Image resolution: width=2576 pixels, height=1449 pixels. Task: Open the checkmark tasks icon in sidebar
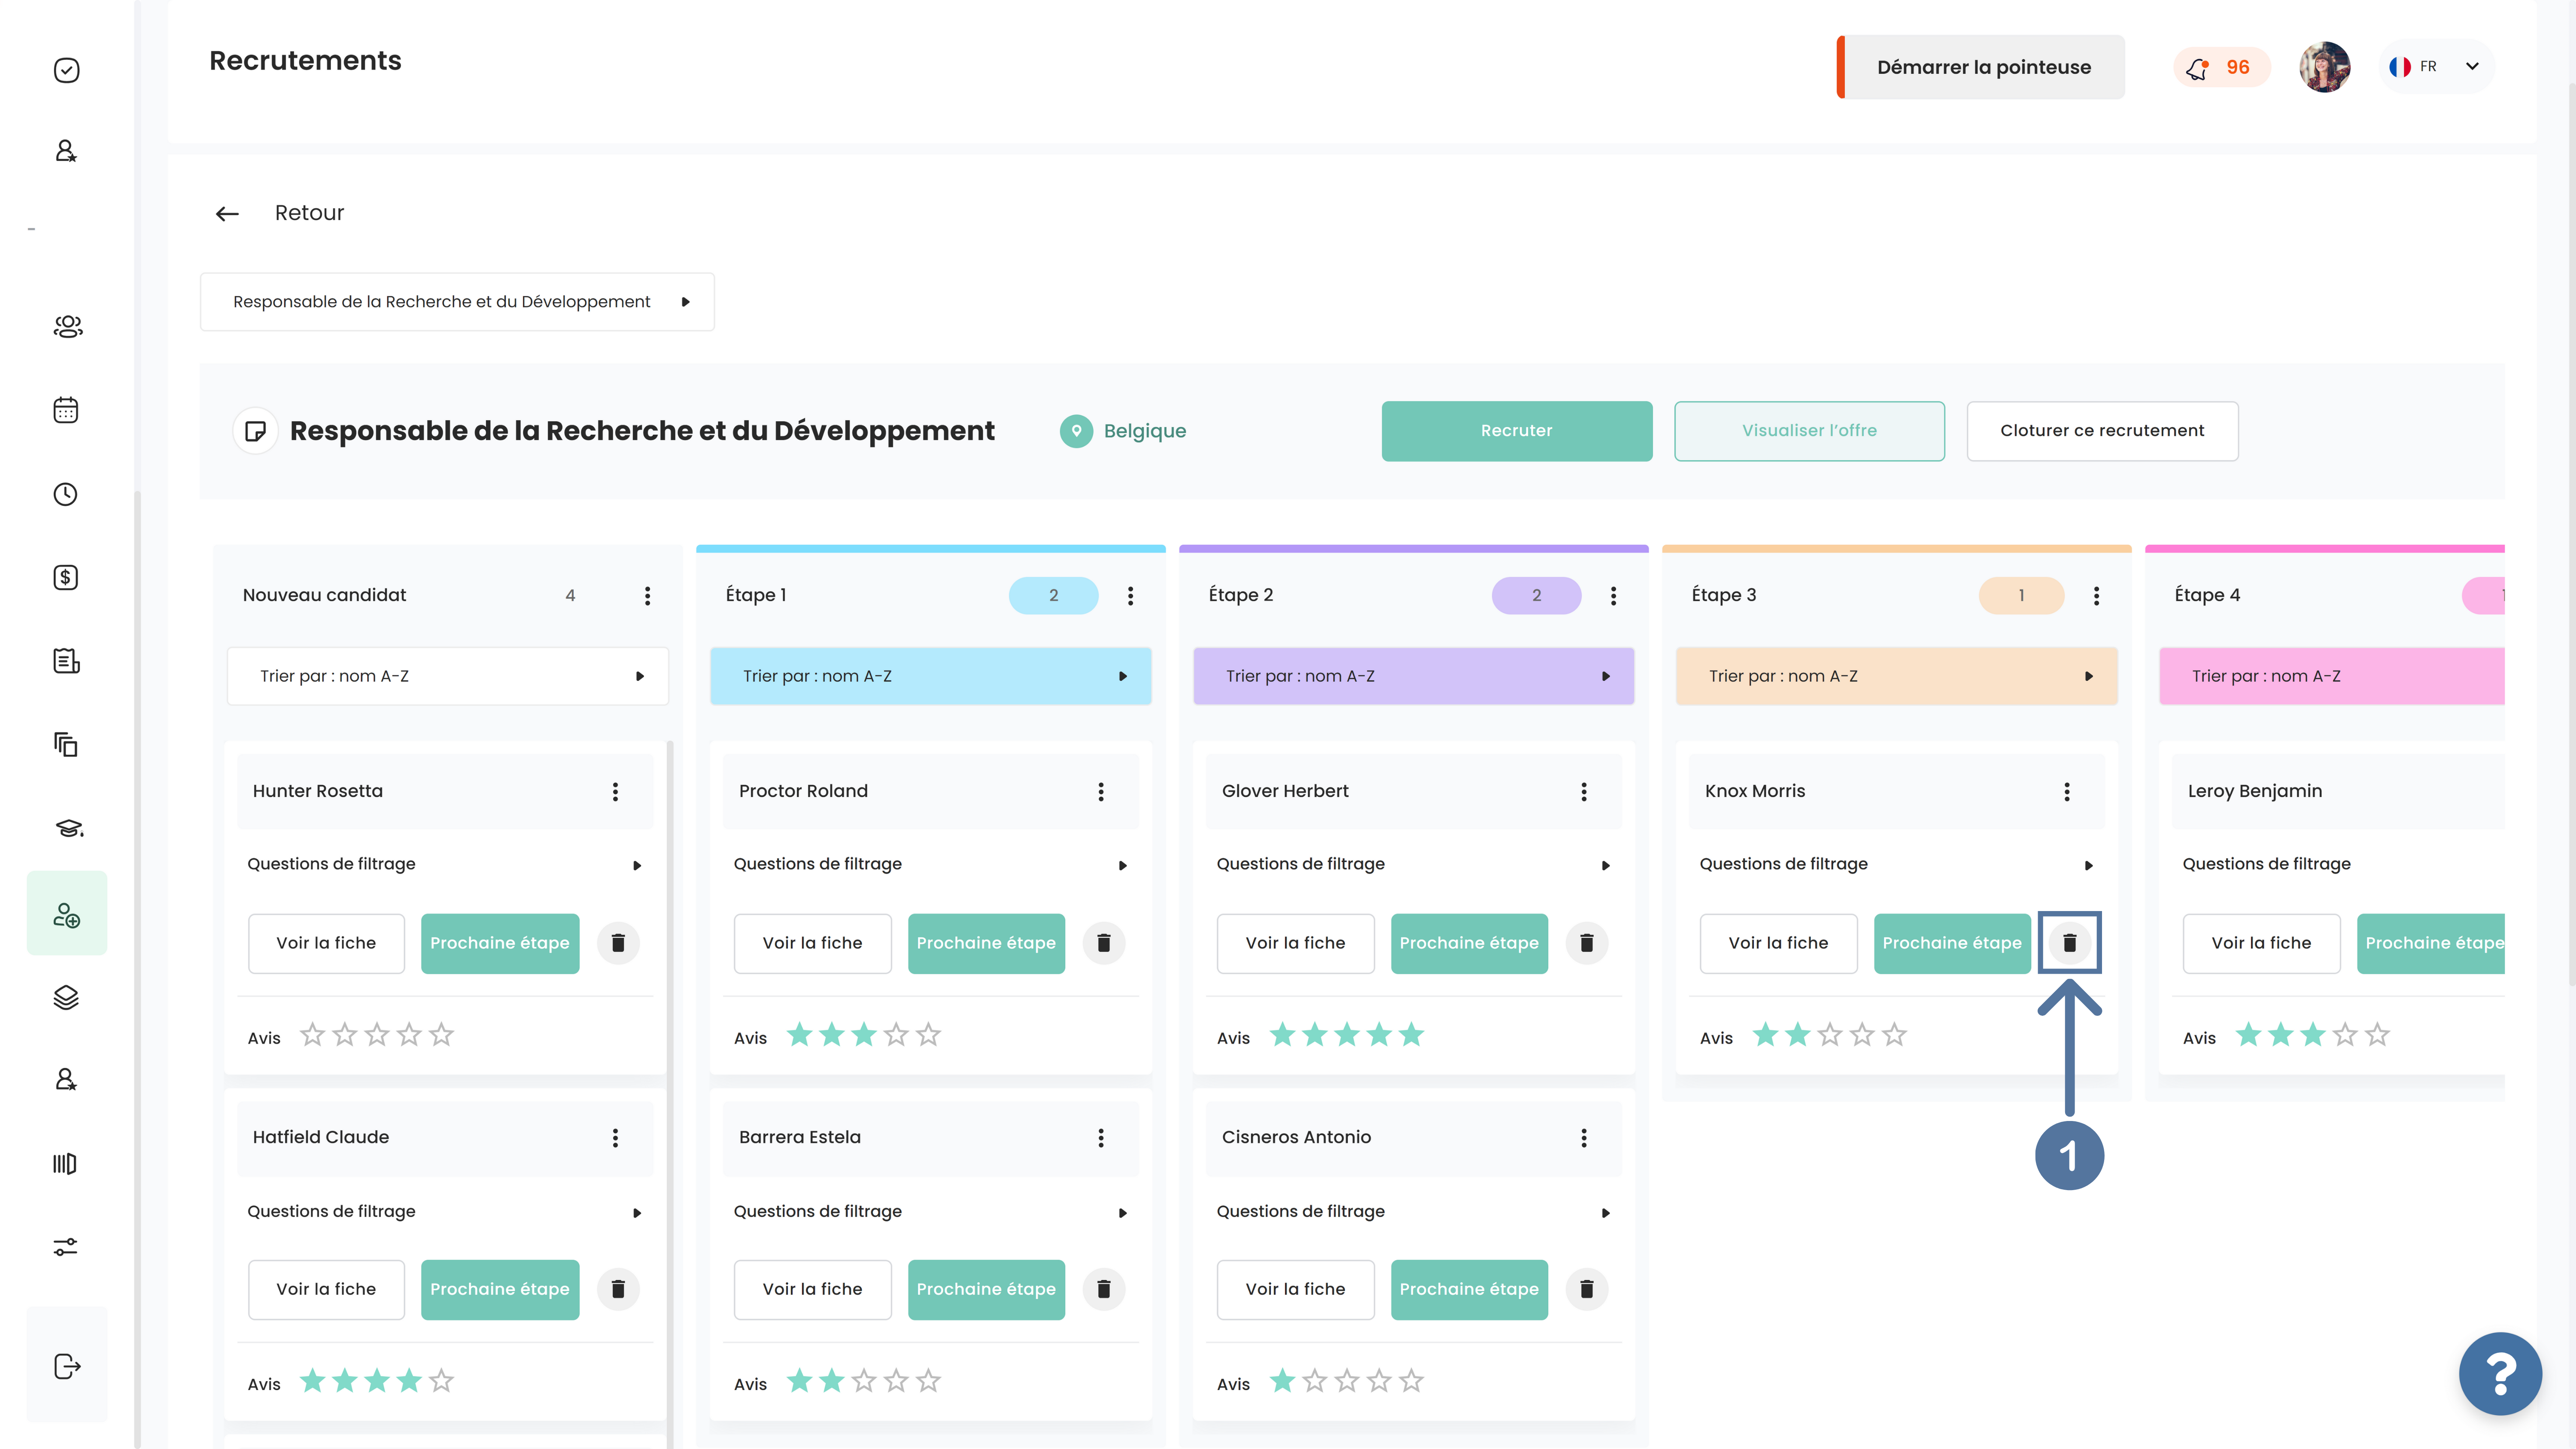coord(66,70)
